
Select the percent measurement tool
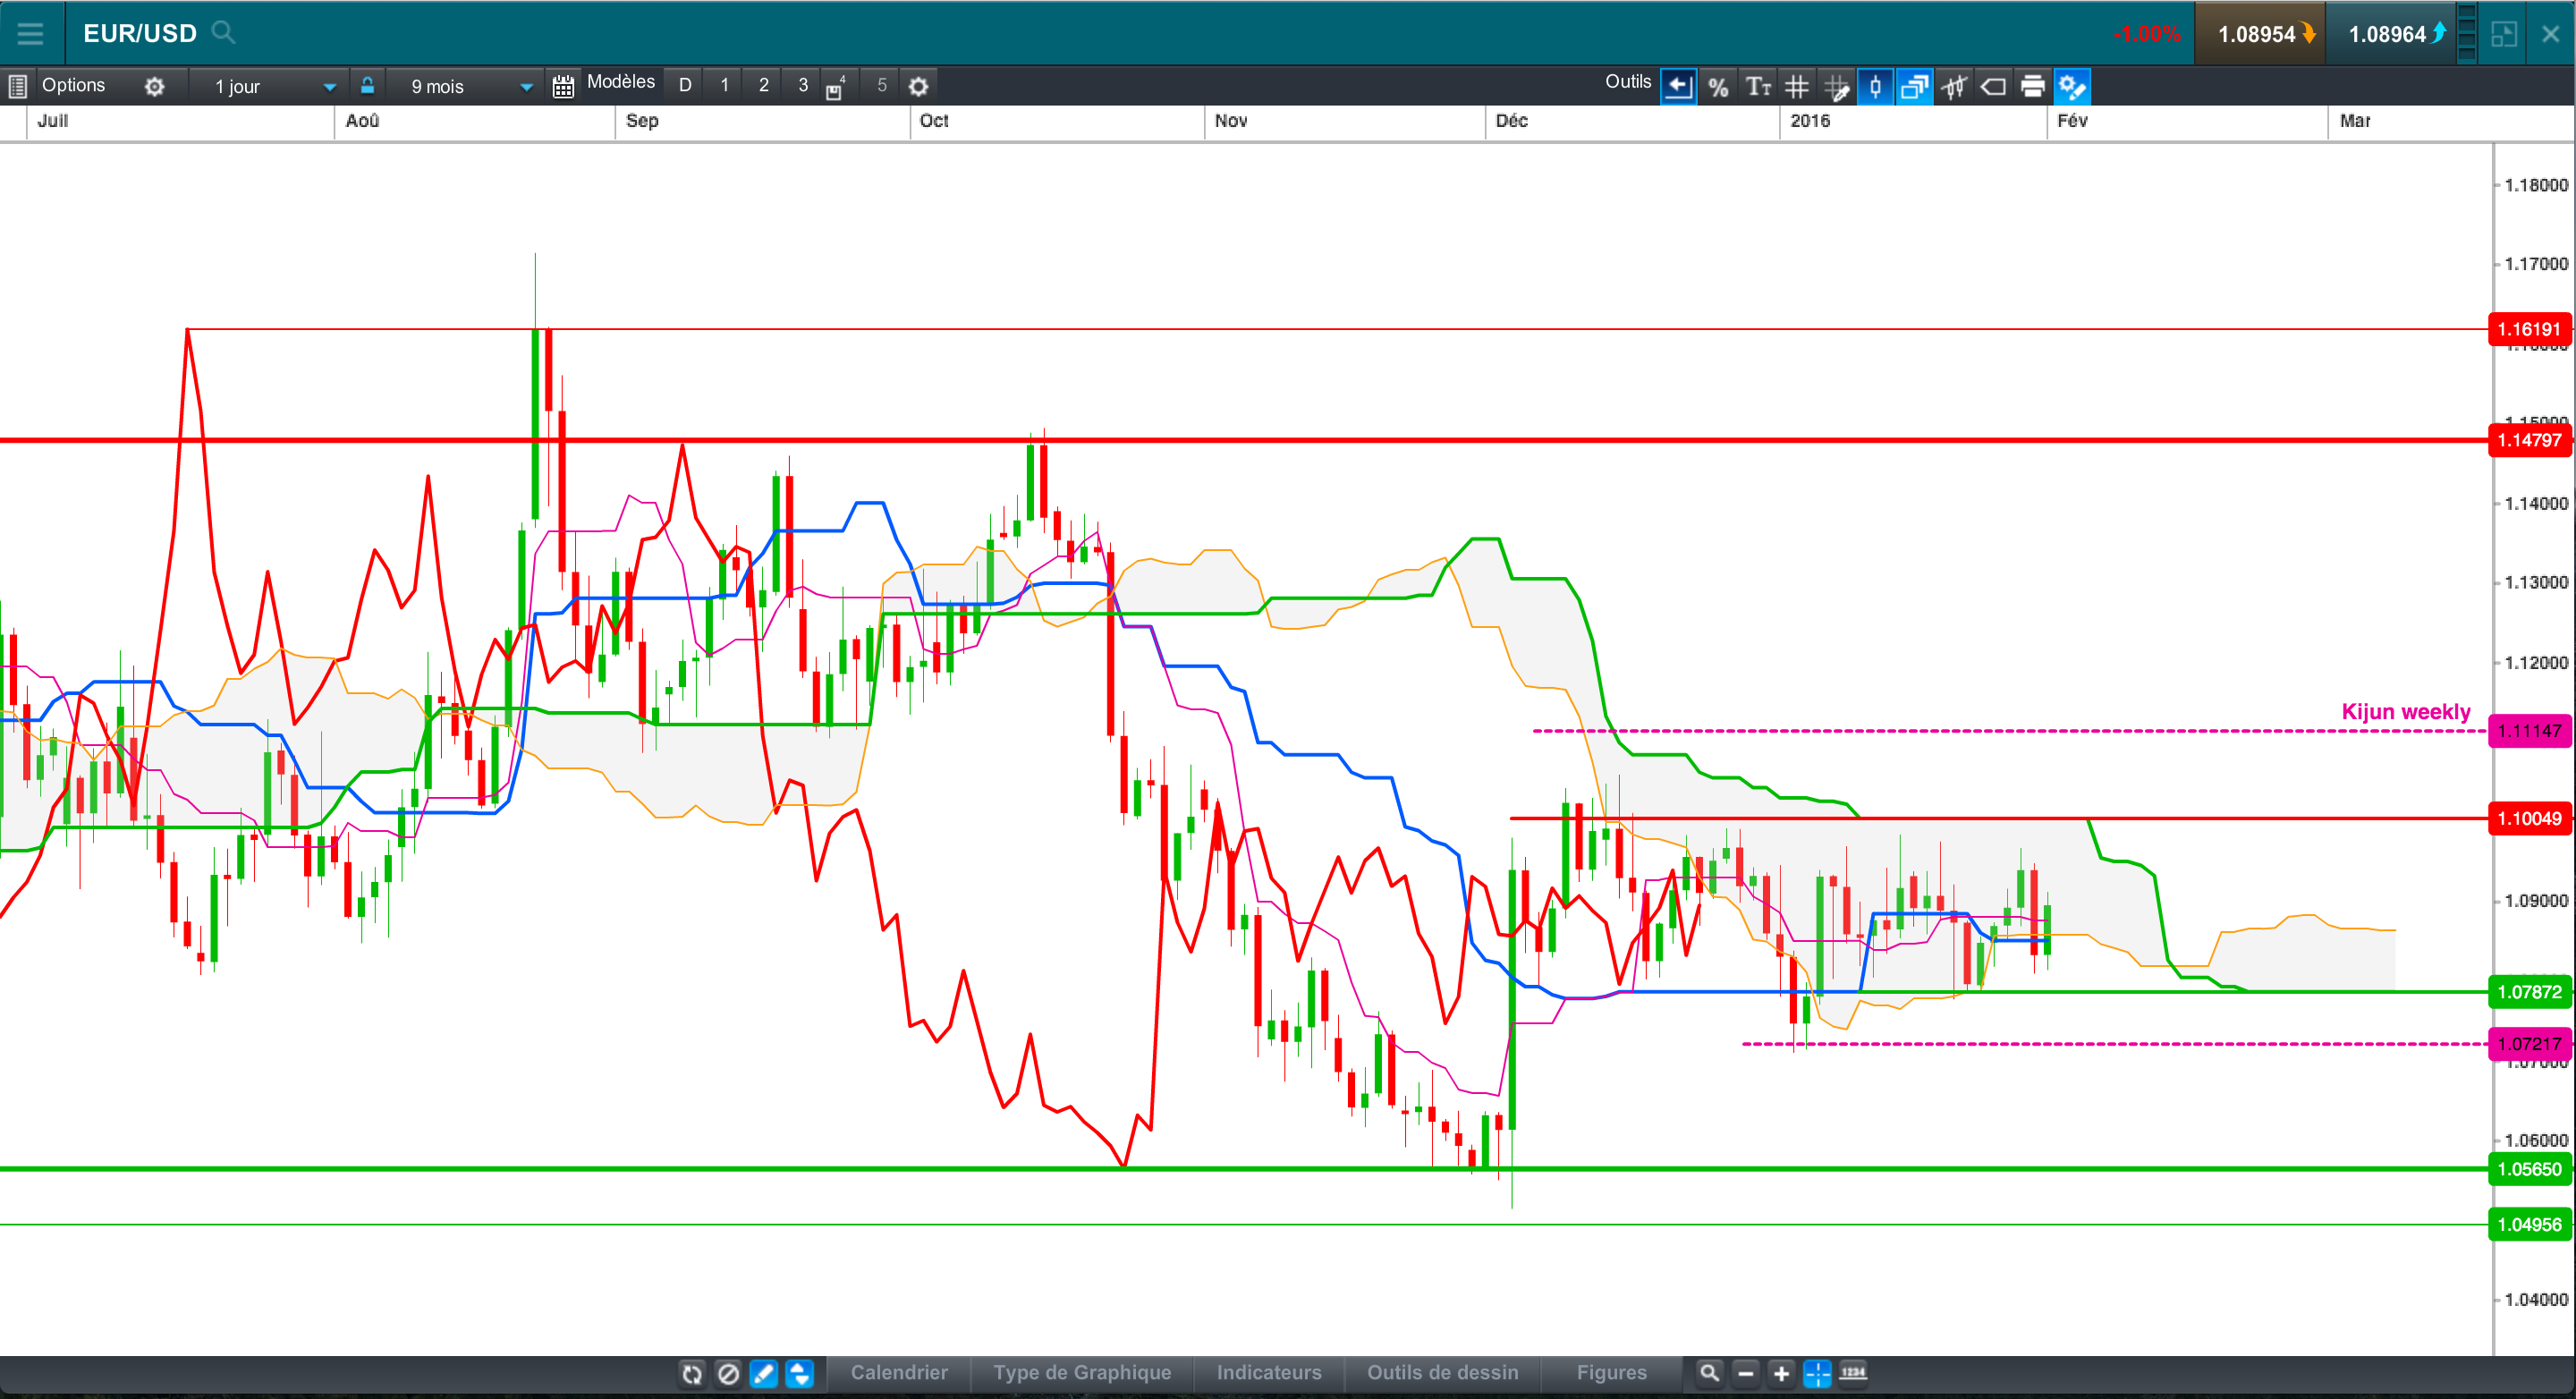[x=1717, y=87]
